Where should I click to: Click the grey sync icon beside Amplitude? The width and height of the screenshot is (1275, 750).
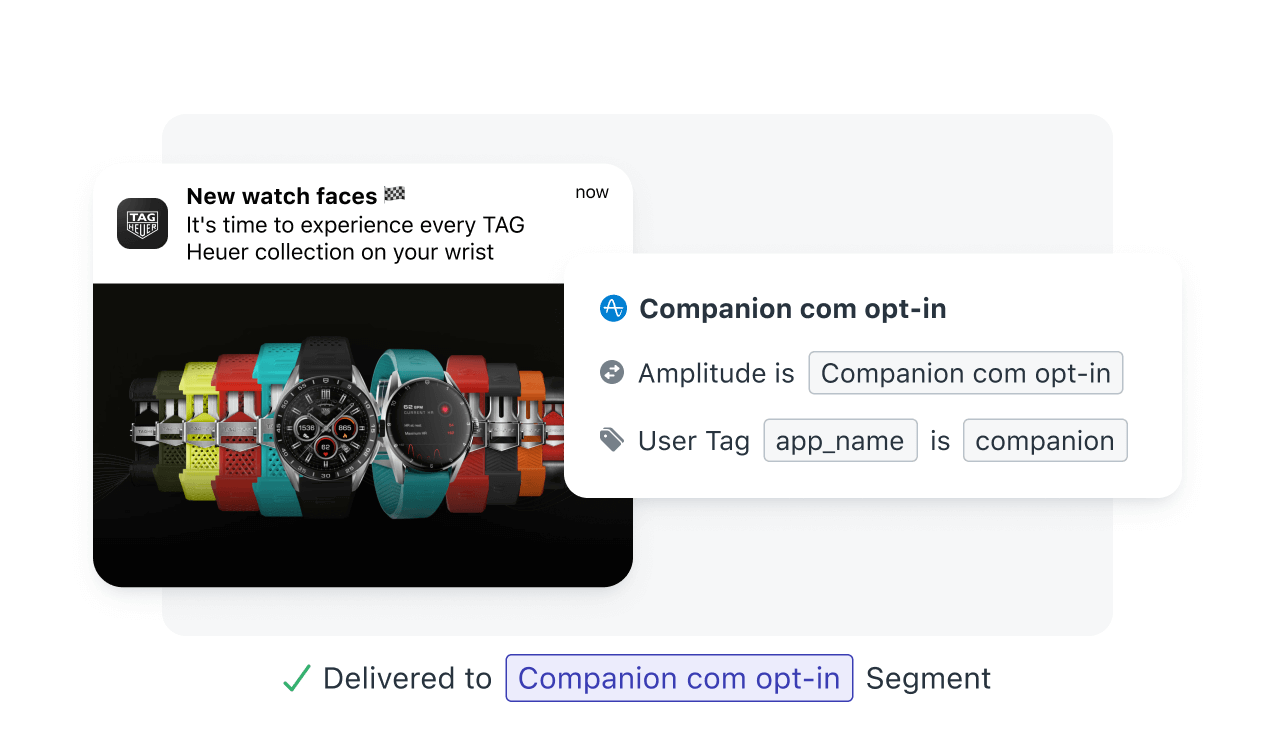pyautogui.click(x=612, y=373)
